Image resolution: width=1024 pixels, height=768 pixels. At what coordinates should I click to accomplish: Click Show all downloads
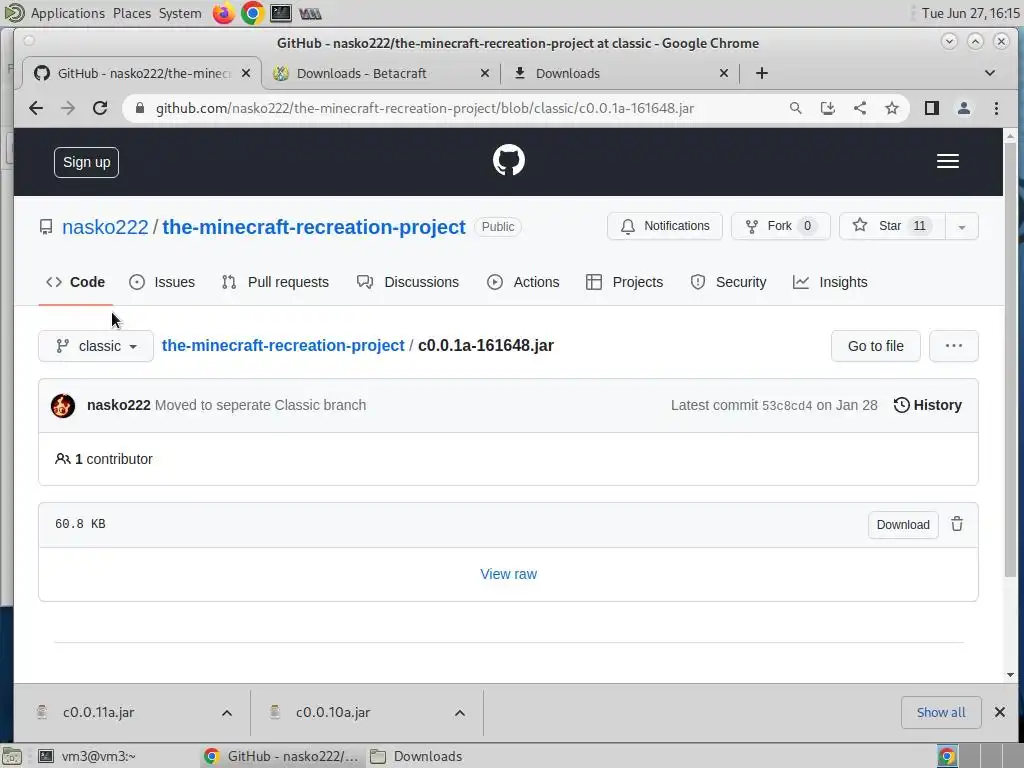point(941,712)
